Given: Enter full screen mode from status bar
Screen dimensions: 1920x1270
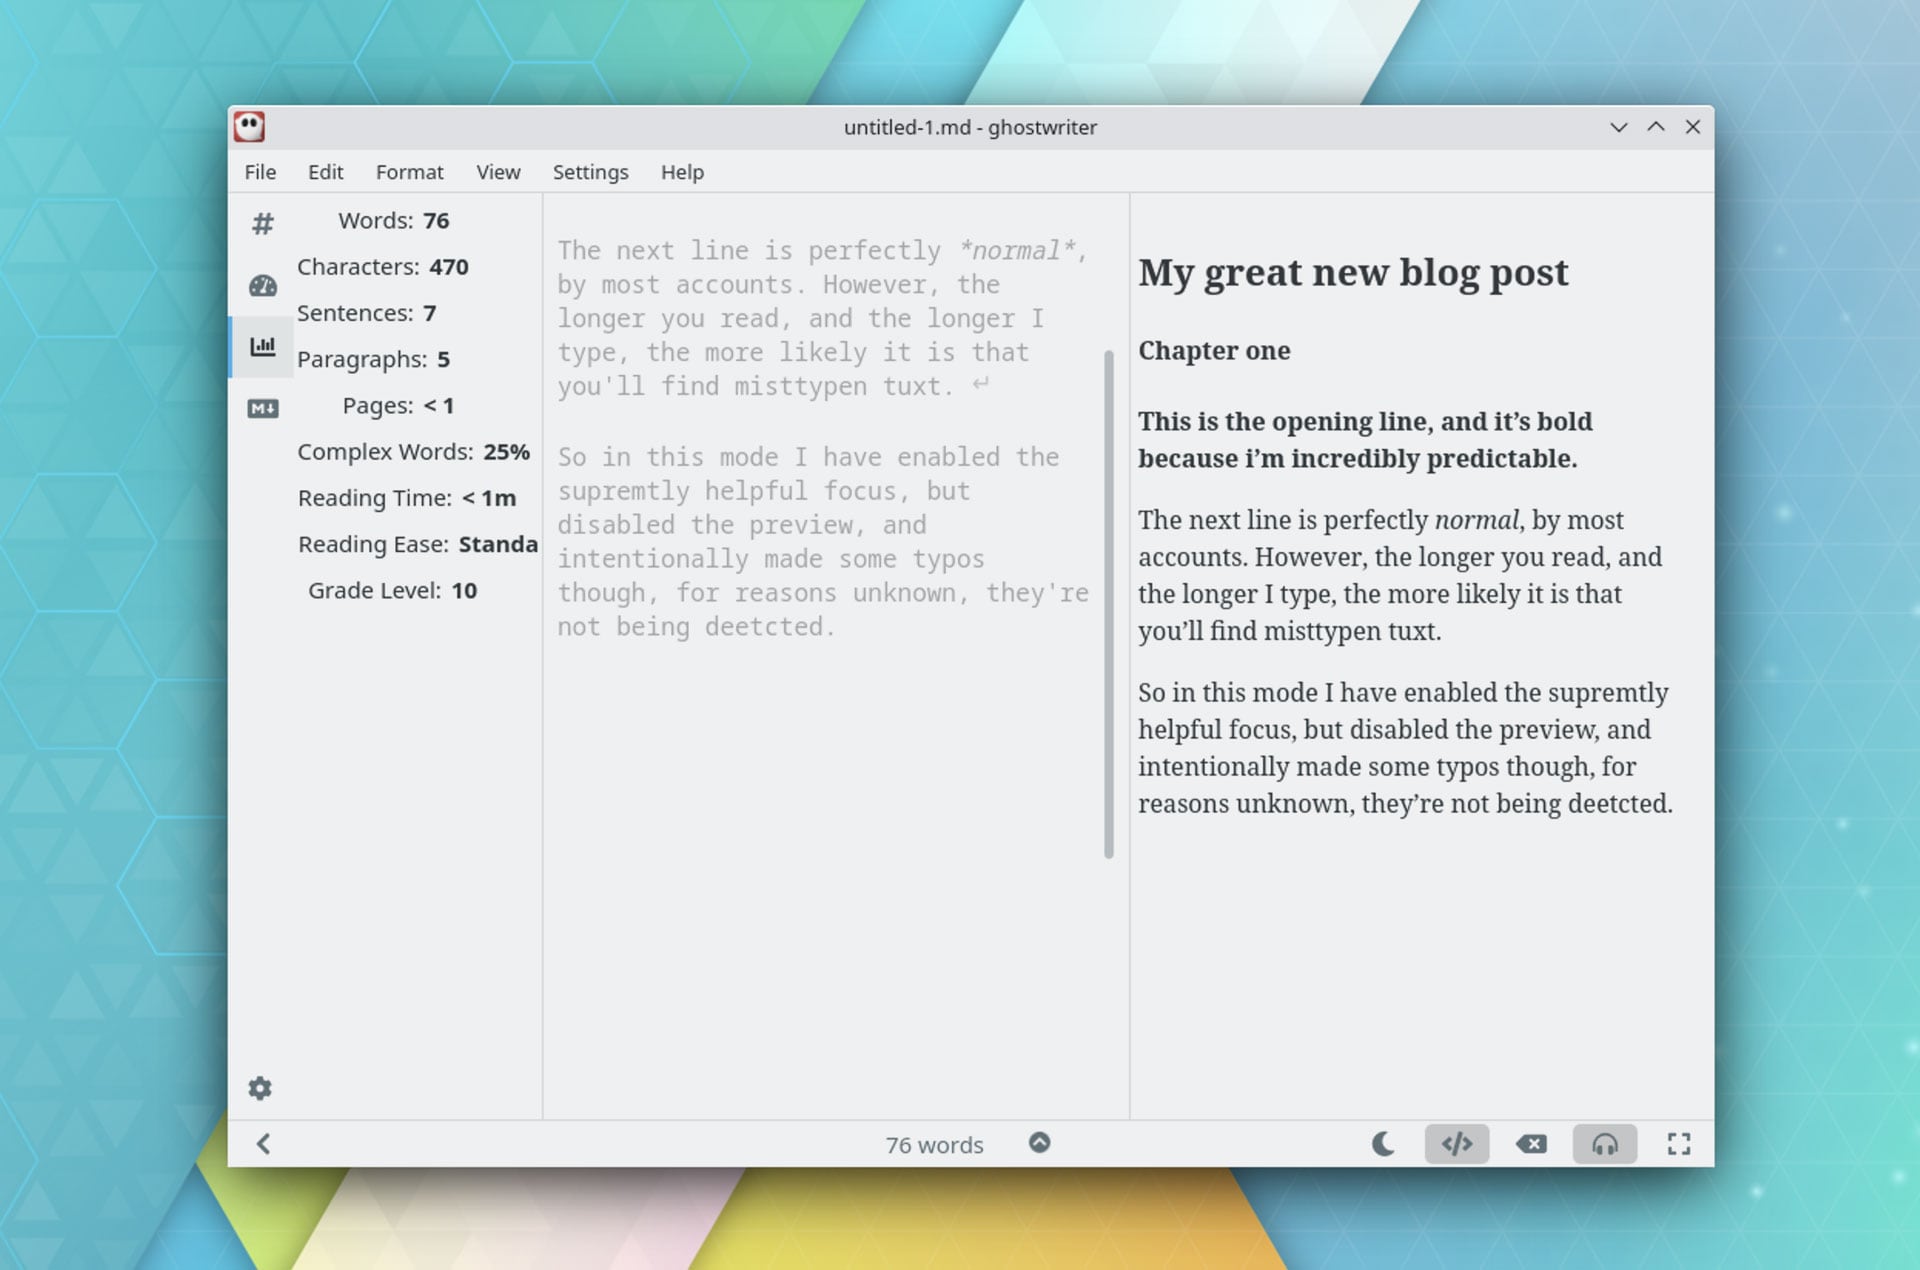Looking at the screenshot, I should pyautogui.click(x=1679, y=1144).
